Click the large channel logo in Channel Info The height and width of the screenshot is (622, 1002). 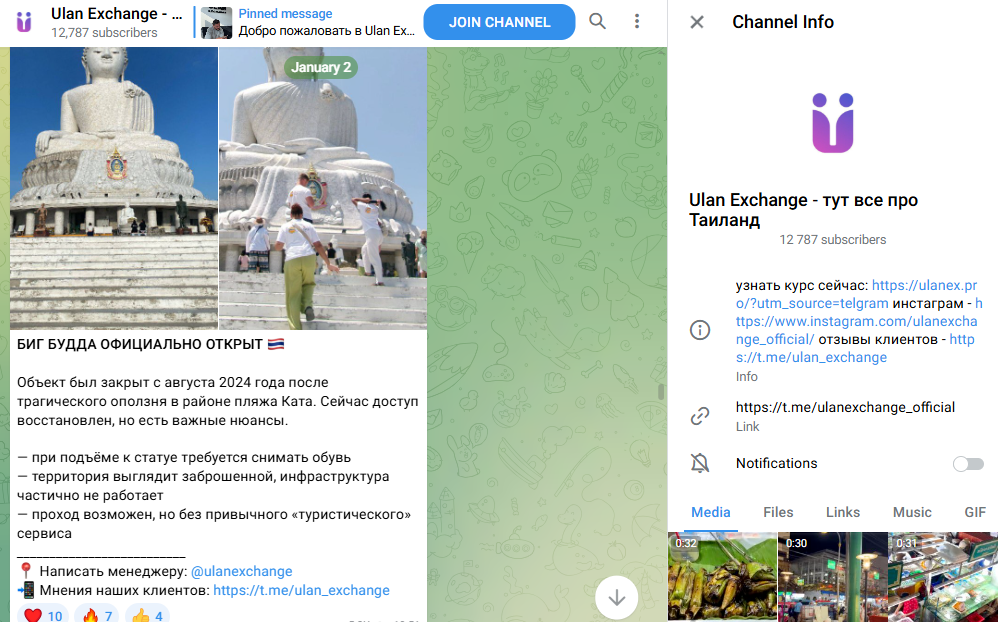(832, 123)
